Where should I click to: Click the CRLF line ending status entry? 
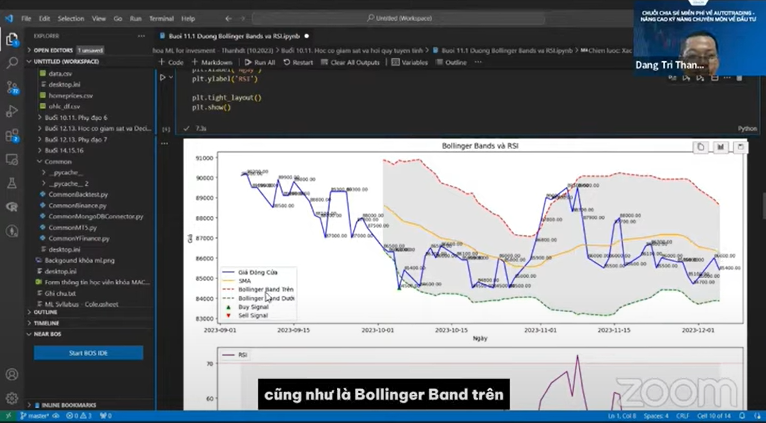tap(682, 416)
